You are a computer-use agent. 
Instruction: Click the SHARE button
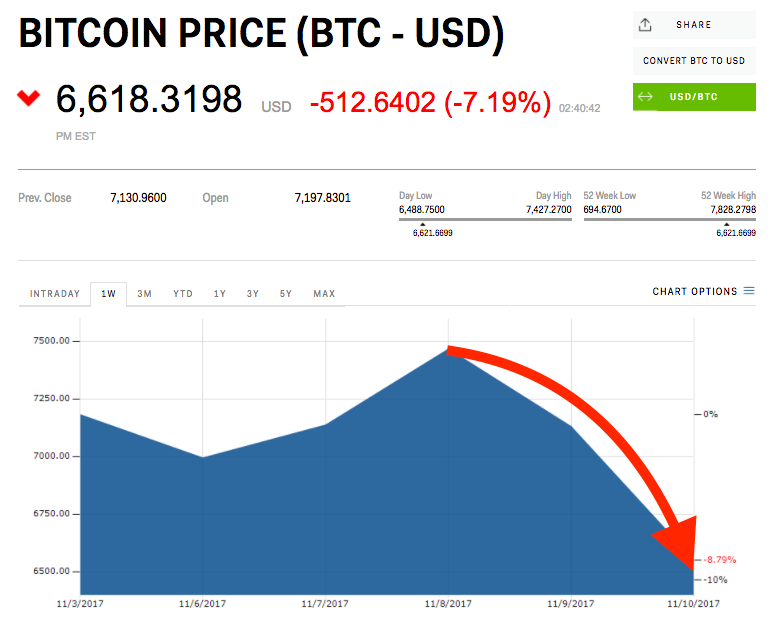[694, 24]
